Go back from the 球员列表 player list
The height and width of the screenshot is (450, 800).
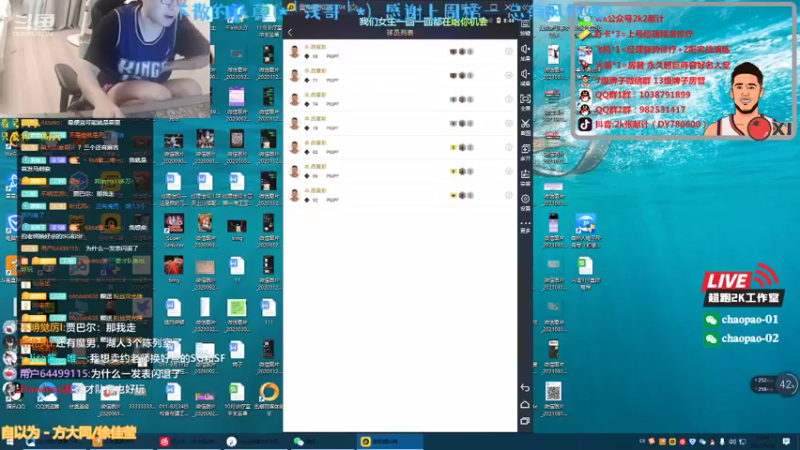290,33
